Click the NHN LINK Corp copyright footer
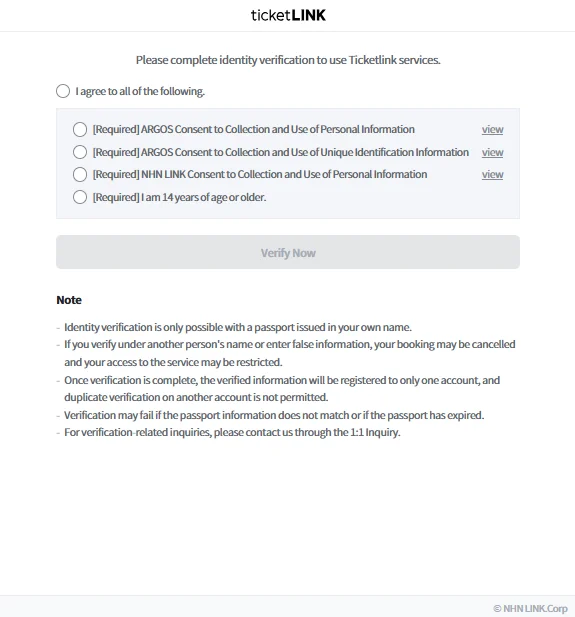This screenshot has height=617, width=575. [530, 608]
